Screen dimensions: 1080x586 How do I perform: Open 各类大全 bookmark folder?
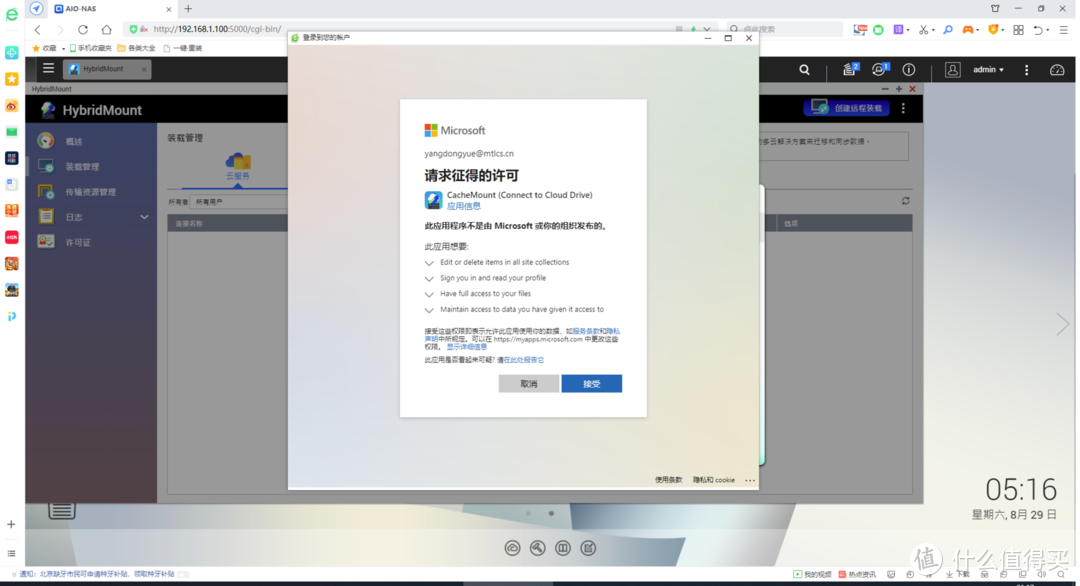pos(136,48)
